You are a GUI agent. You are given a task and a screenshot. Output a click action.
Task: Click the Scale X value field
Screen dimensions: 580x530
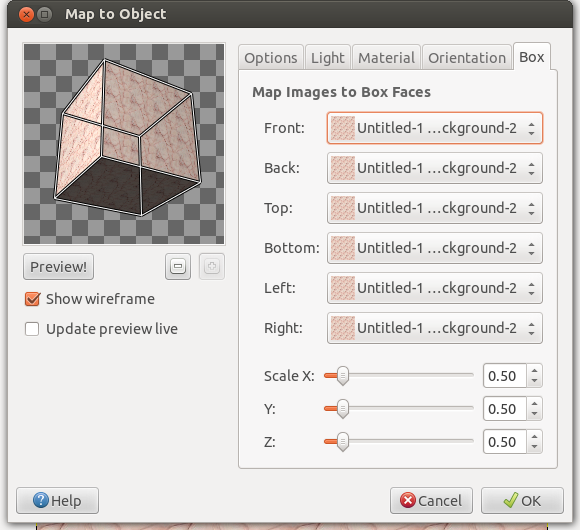[x=505, y=376]
